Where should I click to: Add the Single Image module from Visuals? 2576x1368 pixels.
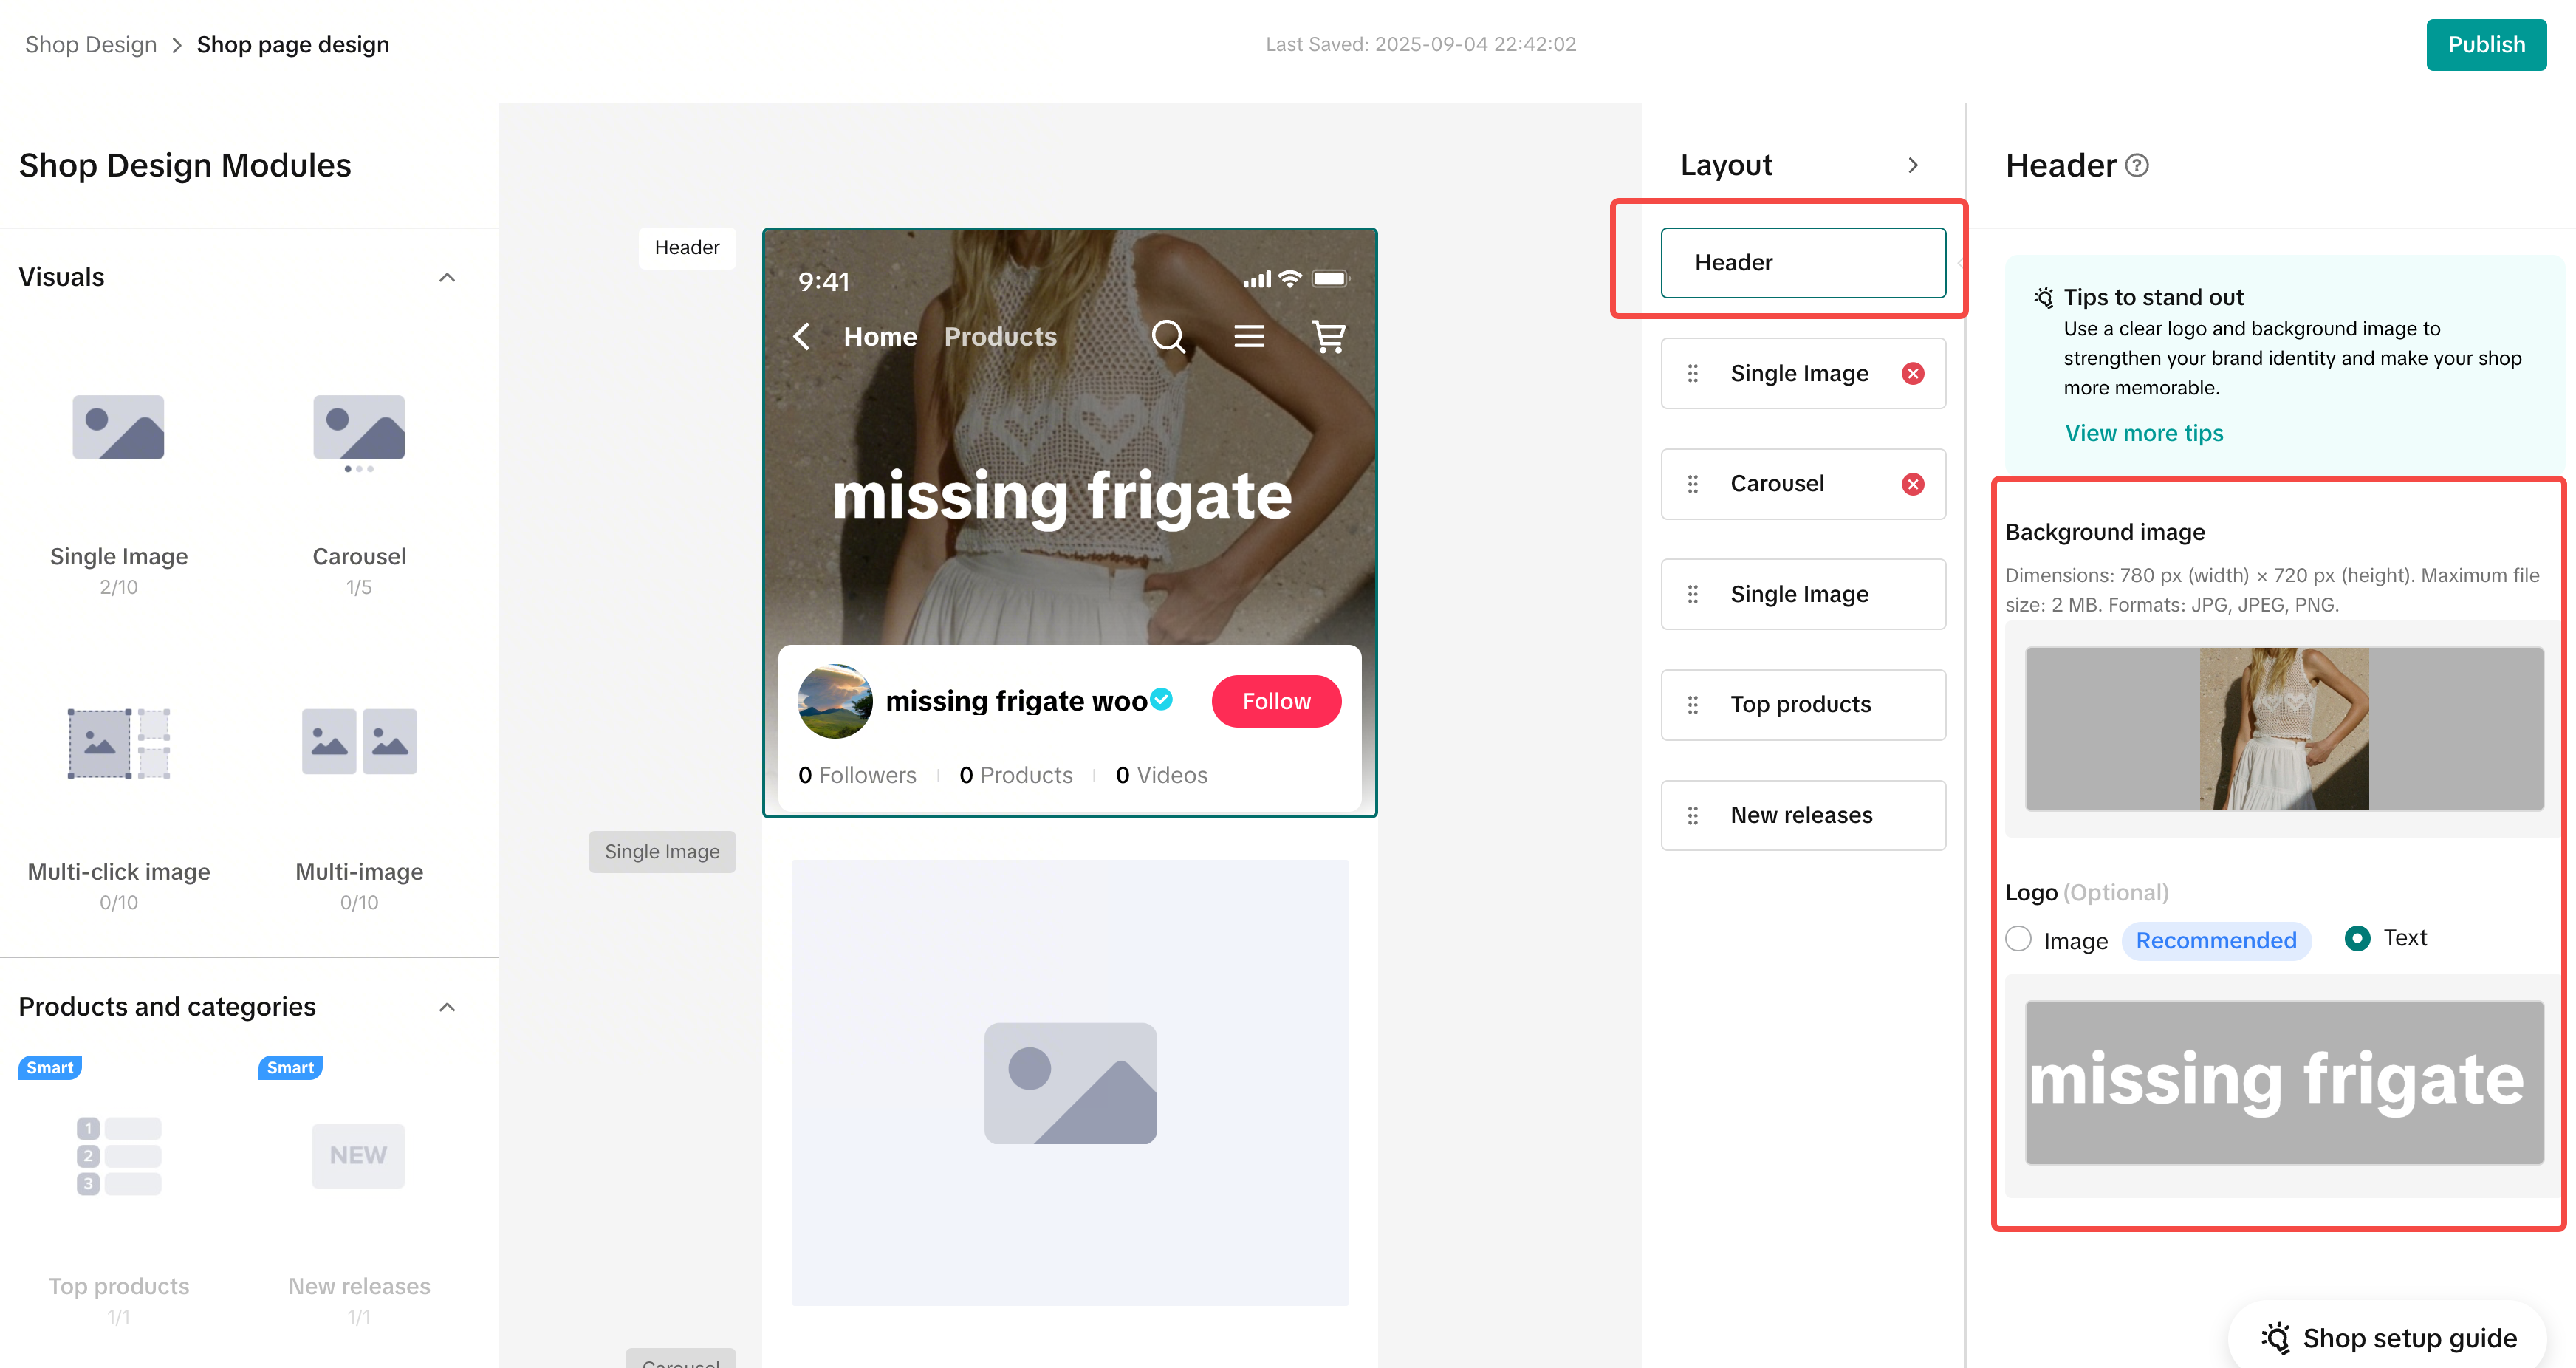pos(118,428)
